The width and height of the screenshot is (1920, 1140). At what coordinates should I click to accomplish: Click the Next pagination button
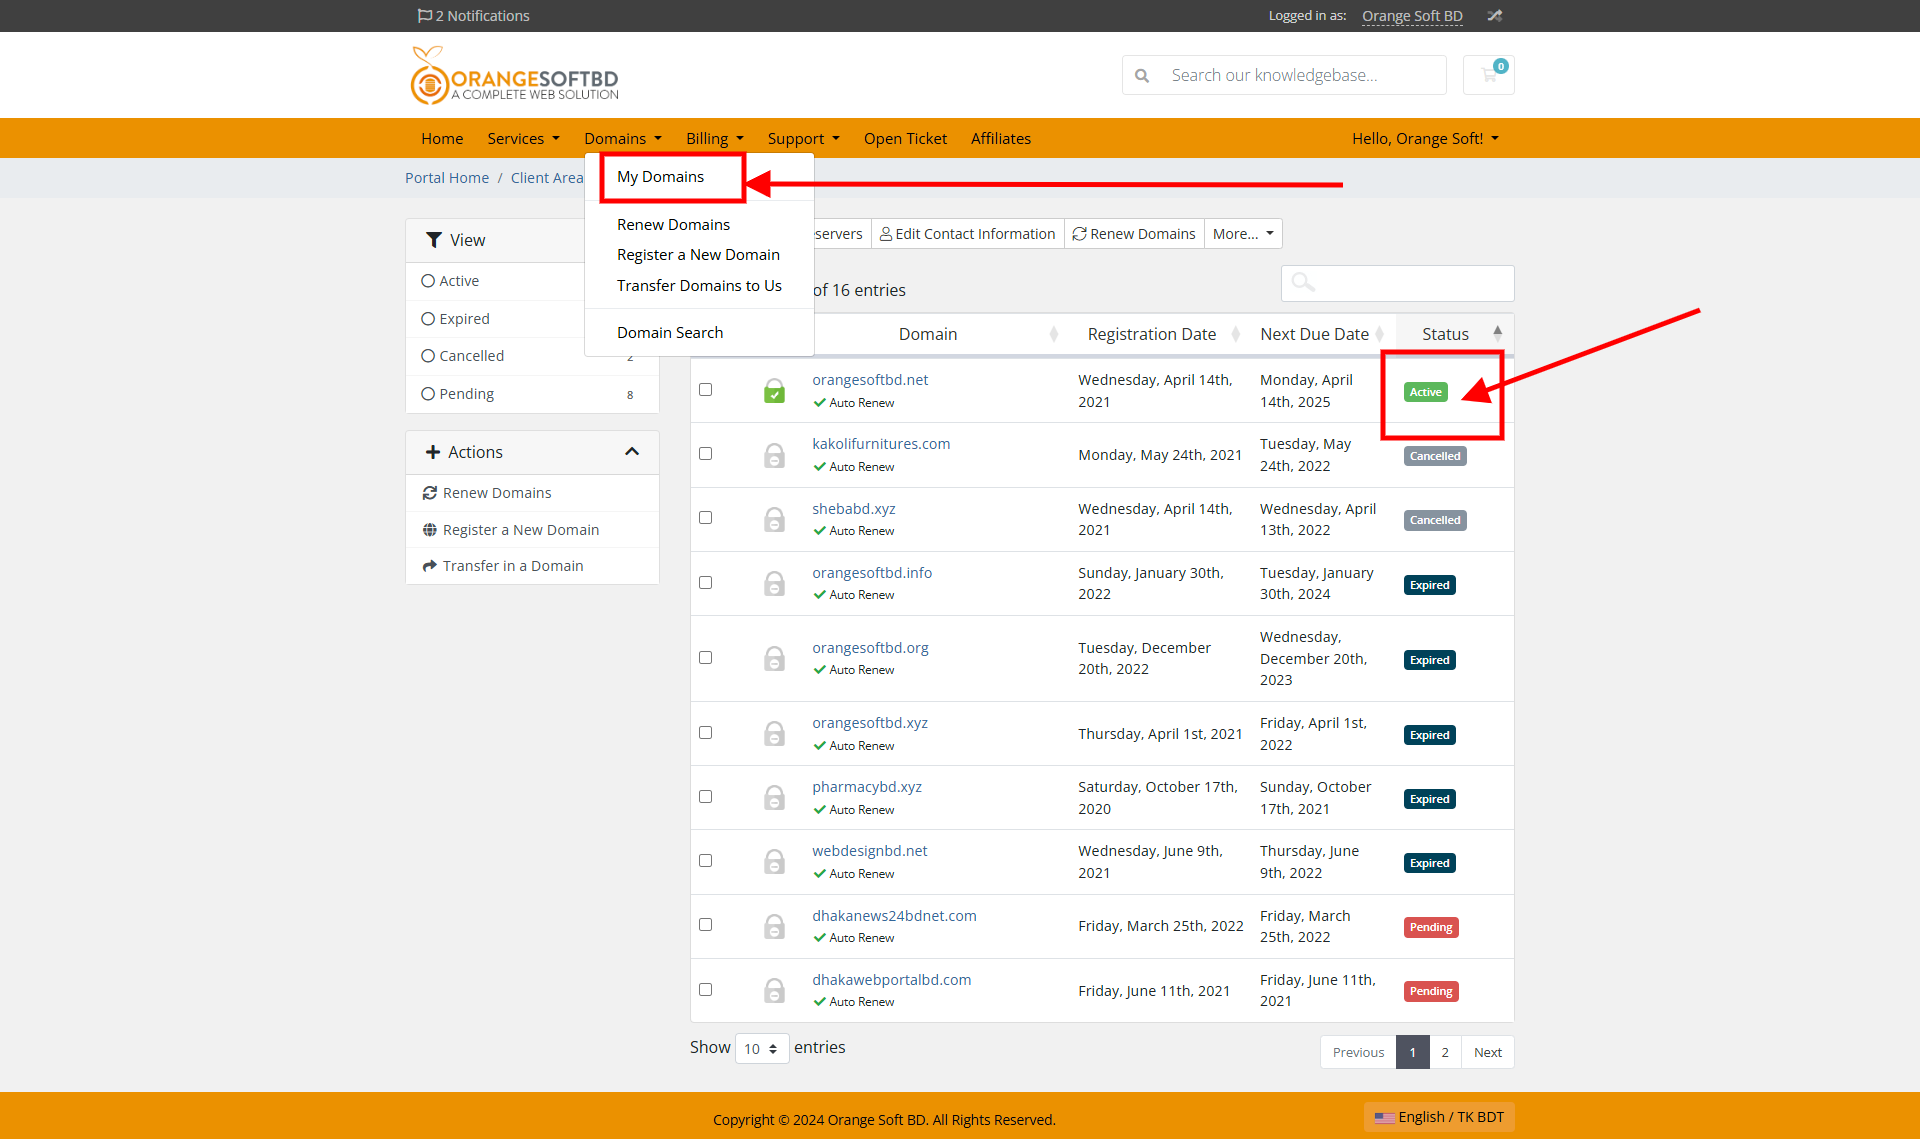pos(1487,1052)
